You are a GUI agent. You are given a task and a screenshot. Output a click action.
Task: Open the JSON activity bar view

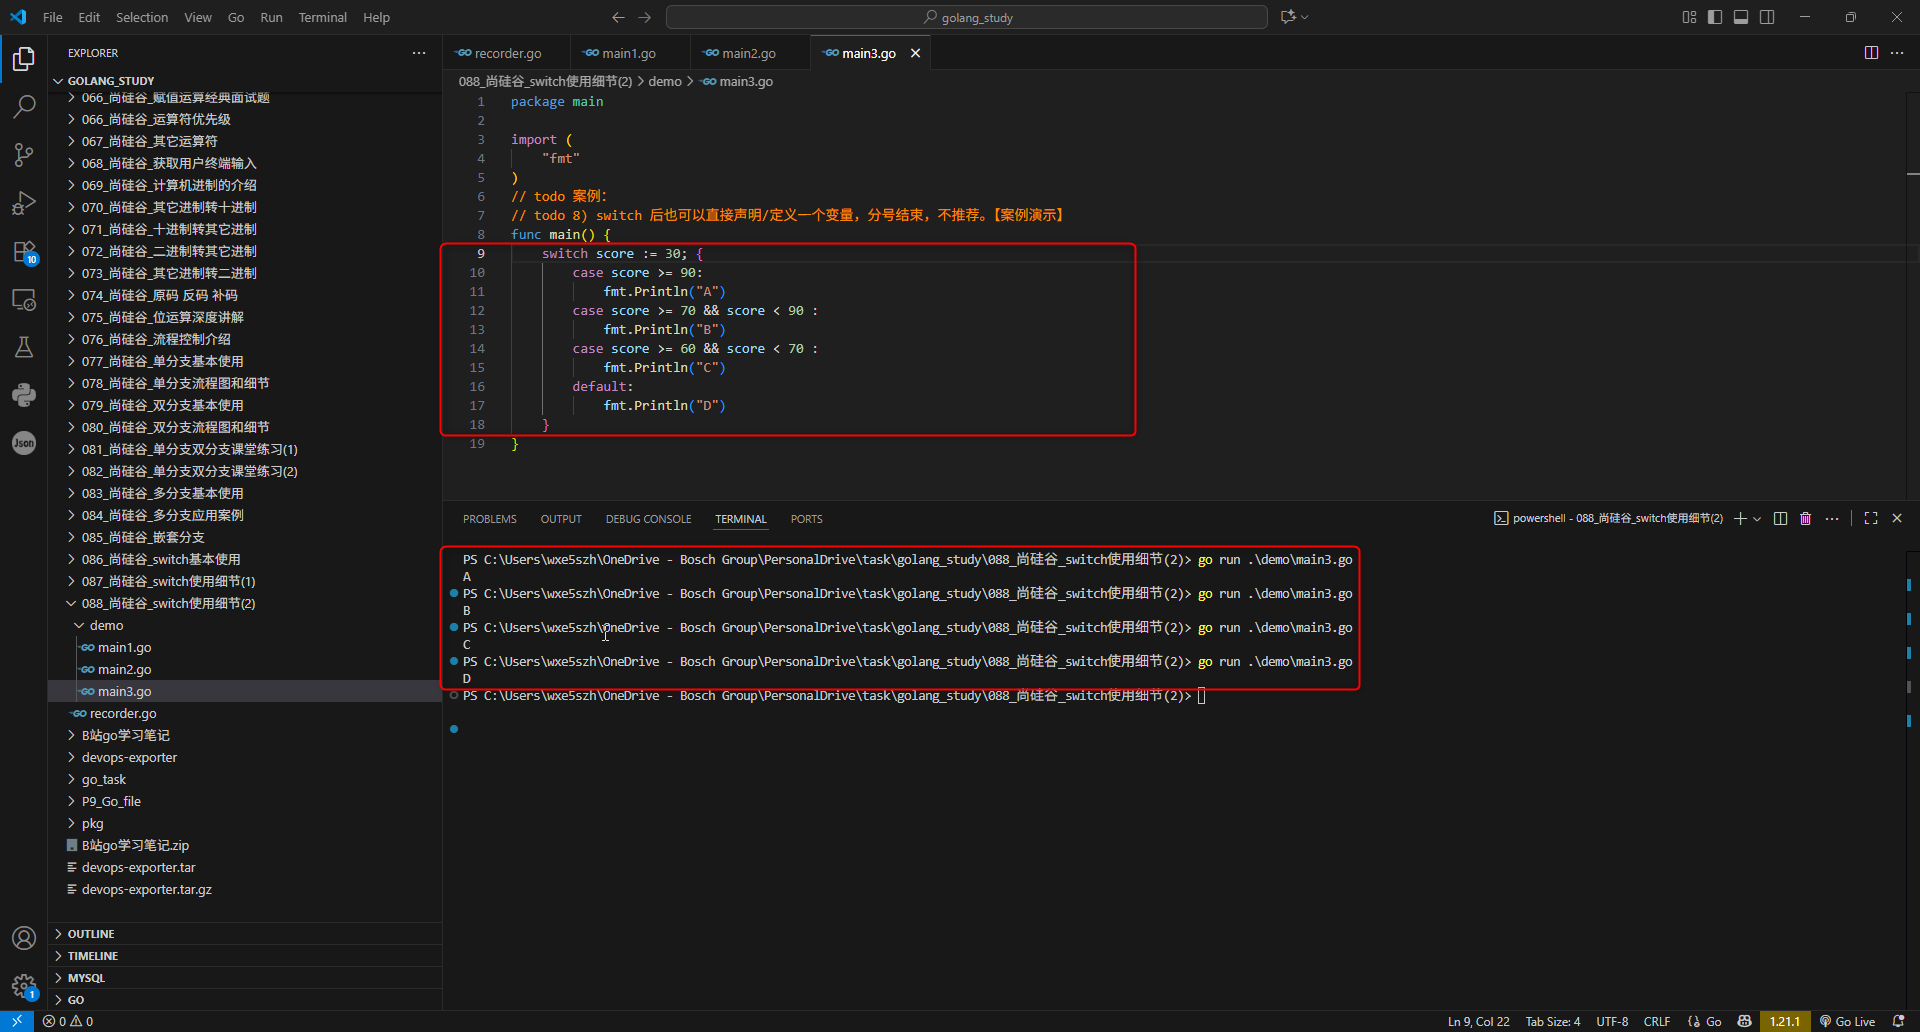(x=24, y=443)
